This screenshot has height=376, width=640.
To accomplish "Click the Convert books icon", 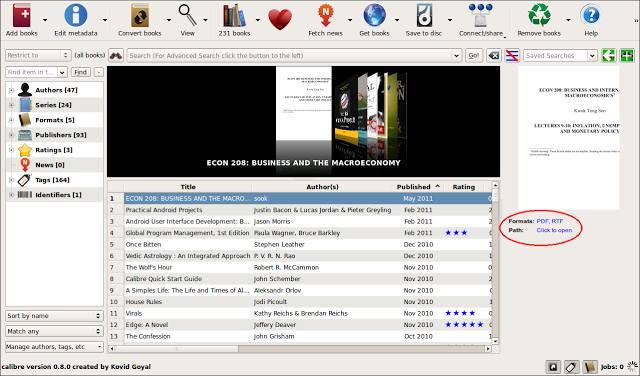I will pyautogui.click(x=140, y=16).
